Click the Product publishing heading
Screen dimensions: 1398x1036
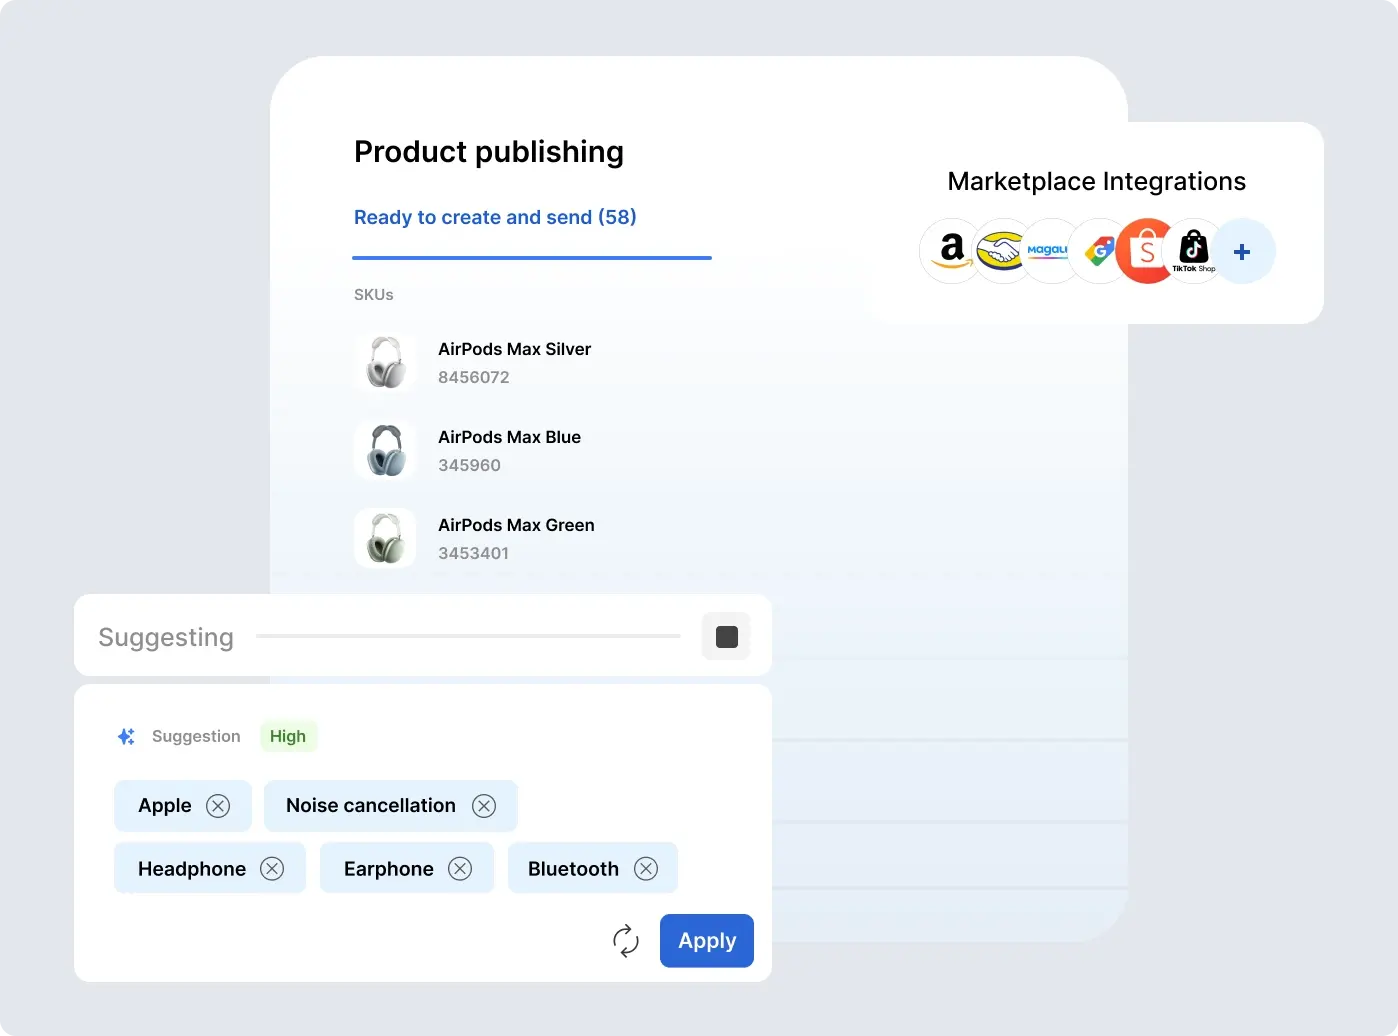[x=489, y=152]
